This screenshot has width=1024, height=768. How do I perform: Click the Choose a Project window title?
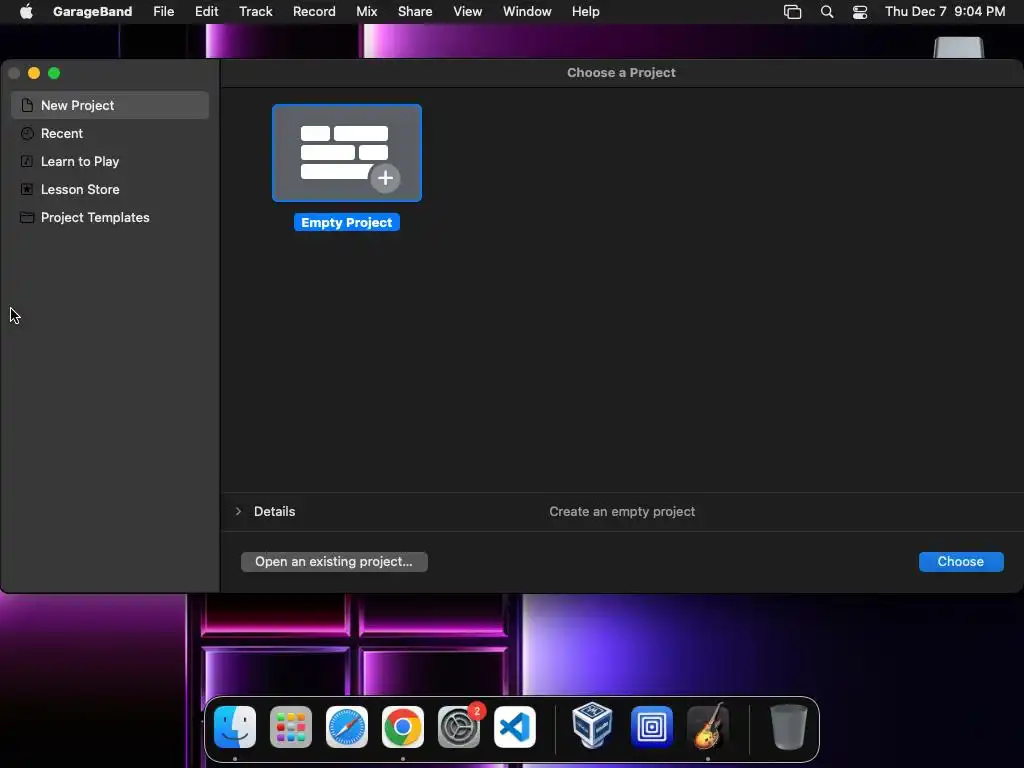(x=621, y=72)
